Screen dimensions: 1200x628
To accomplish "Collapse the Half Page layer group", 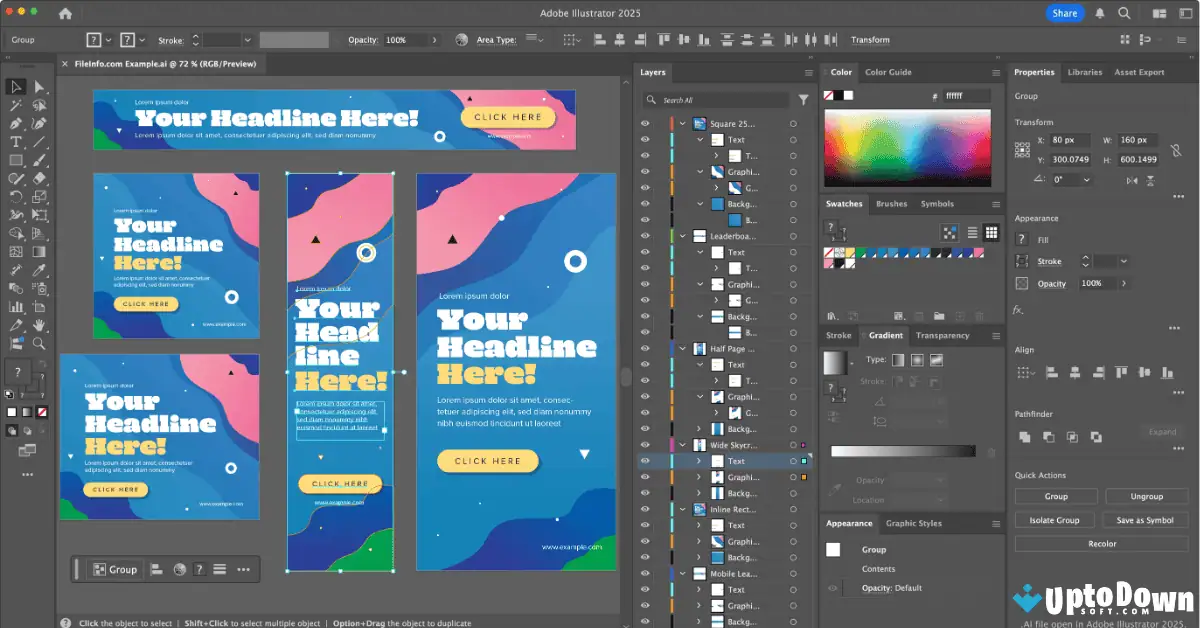I will tap(682, 348).
